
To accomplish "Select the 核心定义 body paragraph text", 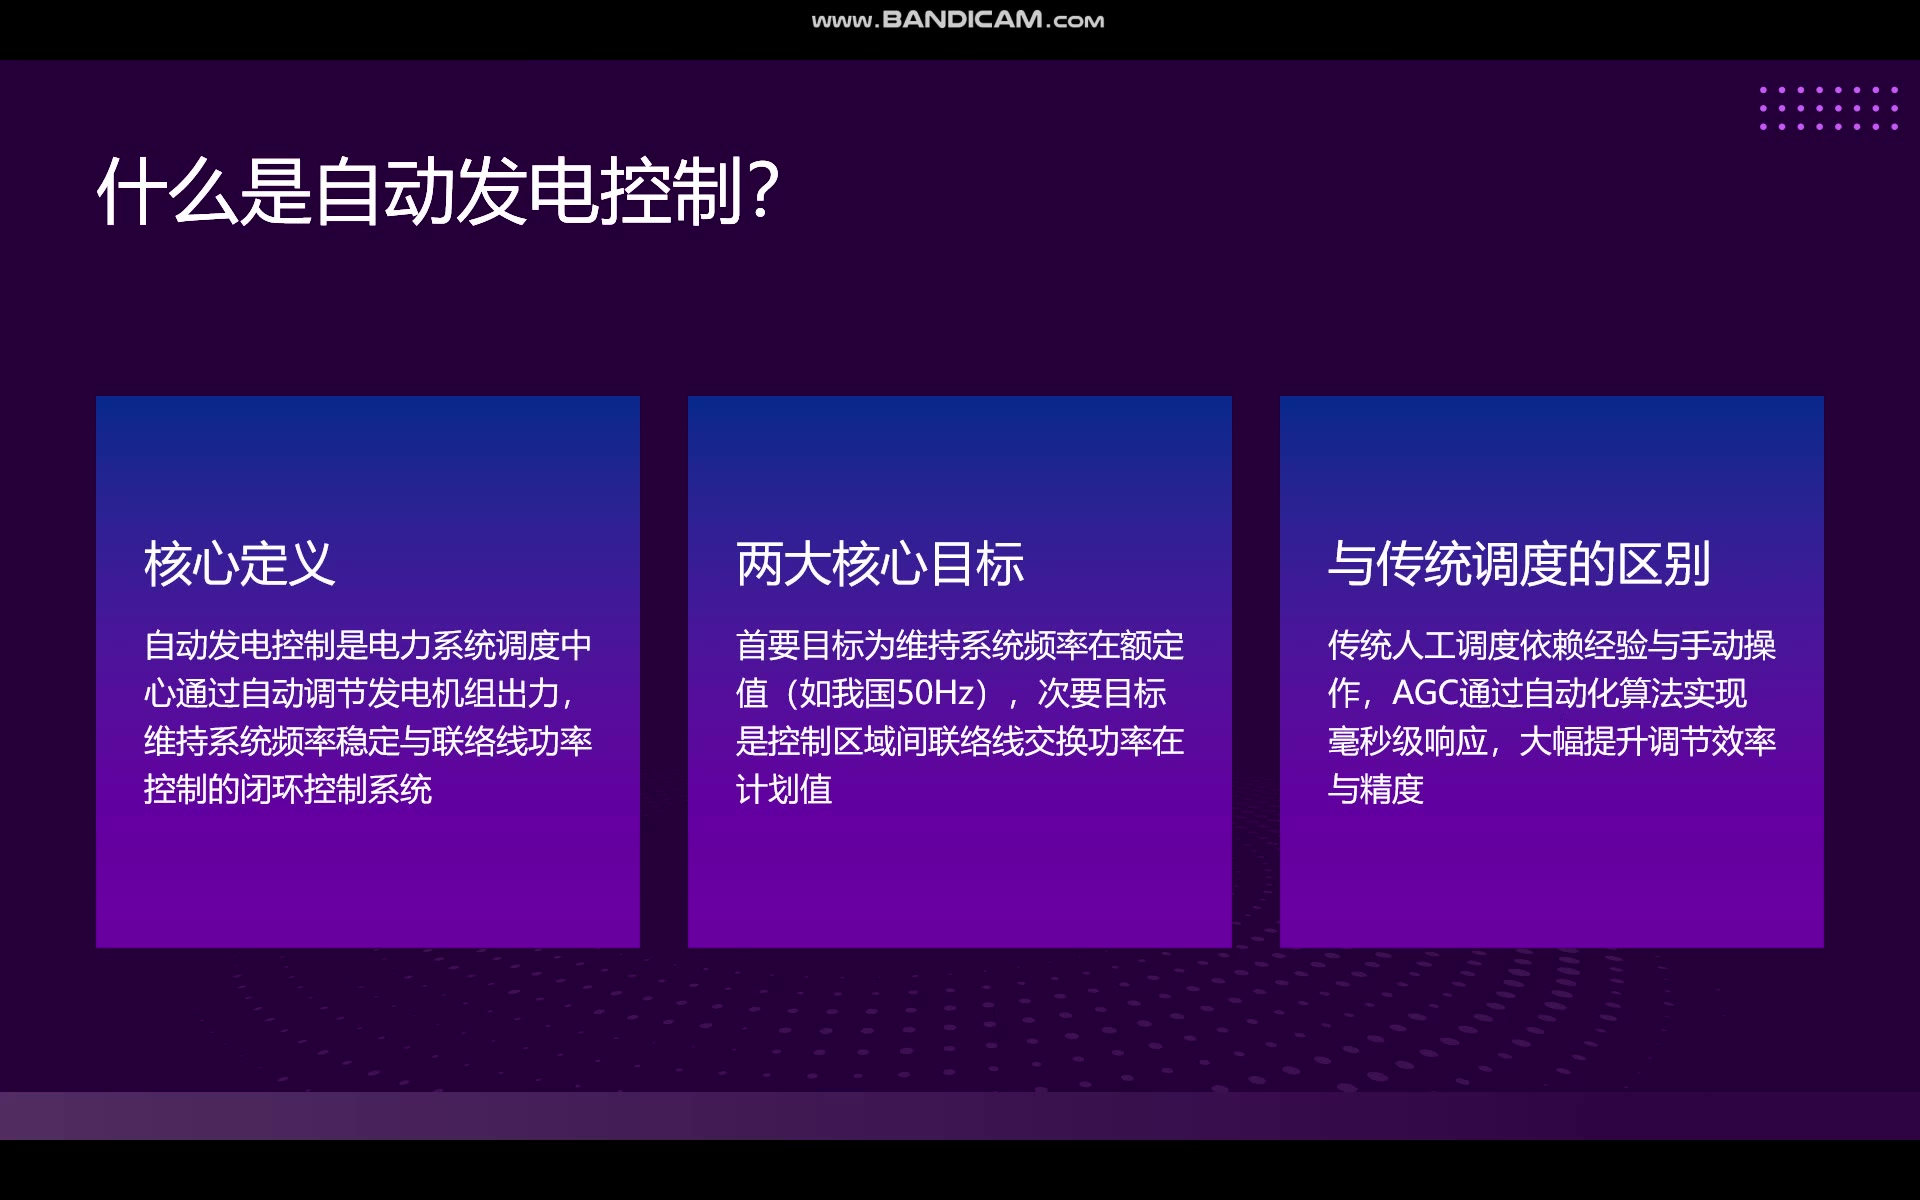I will click(367, 716).
